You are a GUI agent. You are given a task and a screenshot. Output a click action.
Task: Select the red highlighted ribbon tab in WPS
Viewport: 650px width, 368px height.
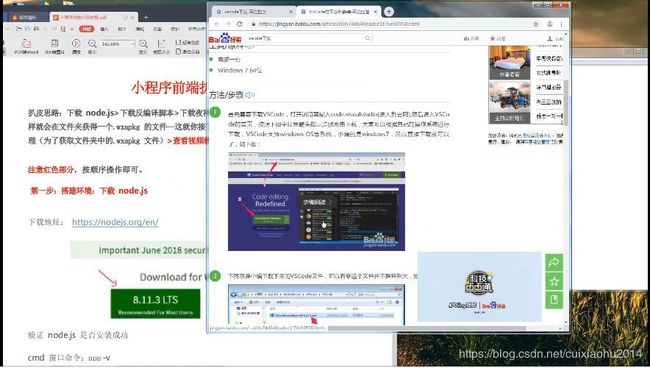click(x=87, y=29)
